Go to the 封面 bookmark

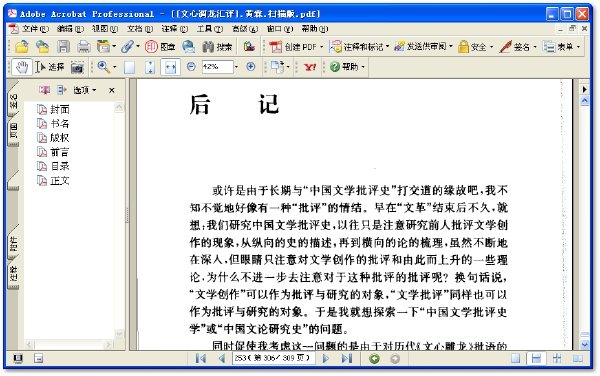pos(53,109)
